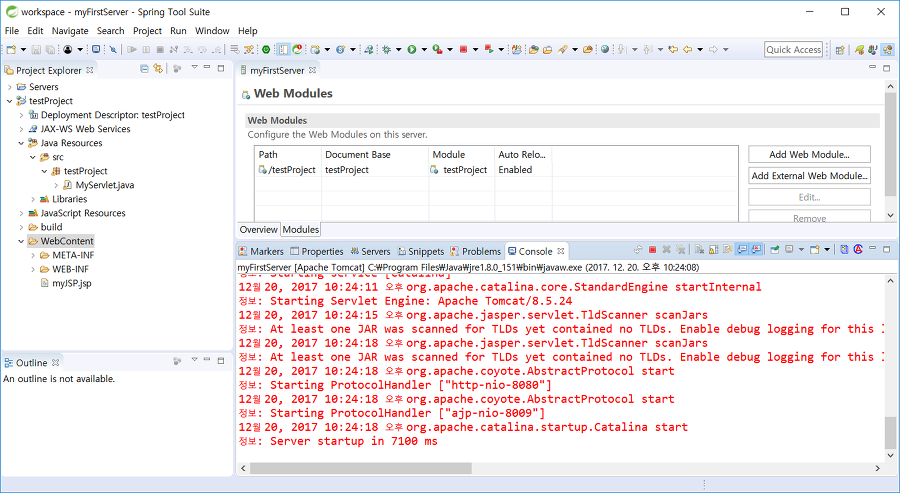
Task: Expand the META-INF folder
Action: tap(33, 255)
